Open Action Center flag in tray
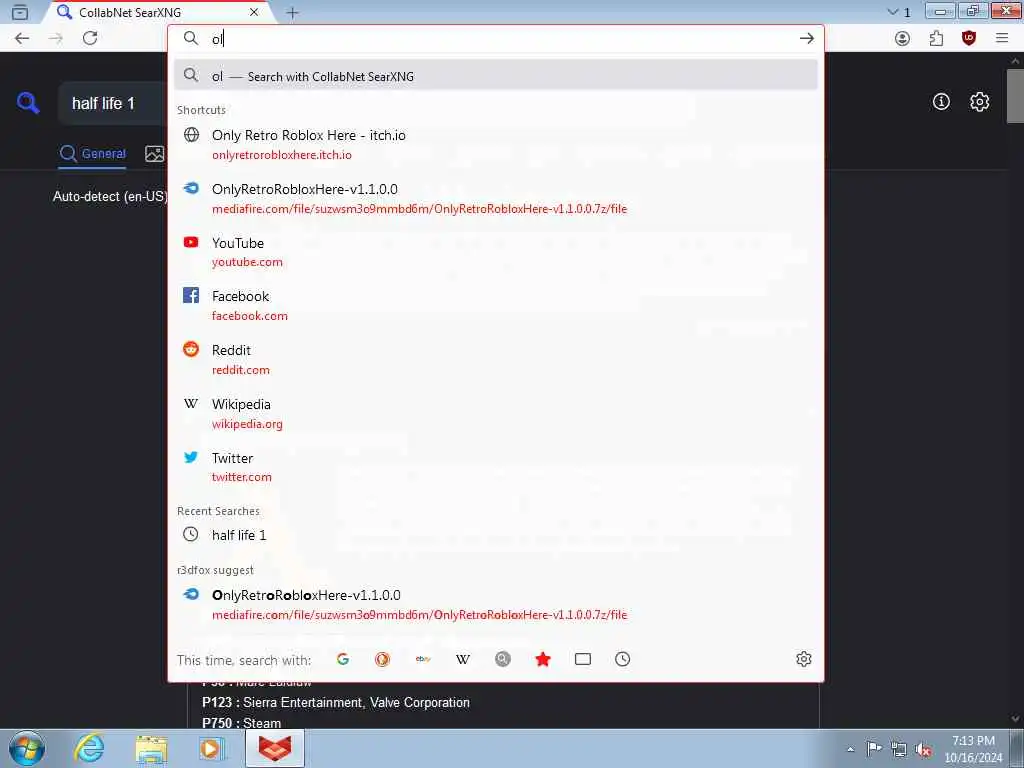The image size is (1024, 768). 874,749
